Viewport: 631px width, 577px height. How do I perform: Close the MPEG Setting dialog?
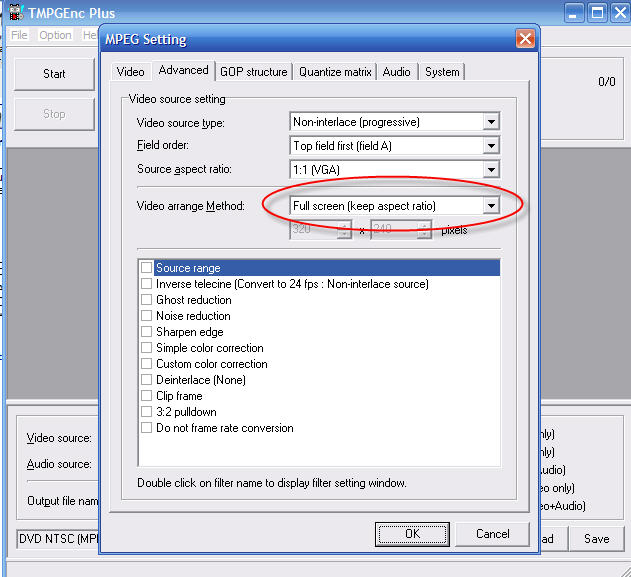point(526,39)
